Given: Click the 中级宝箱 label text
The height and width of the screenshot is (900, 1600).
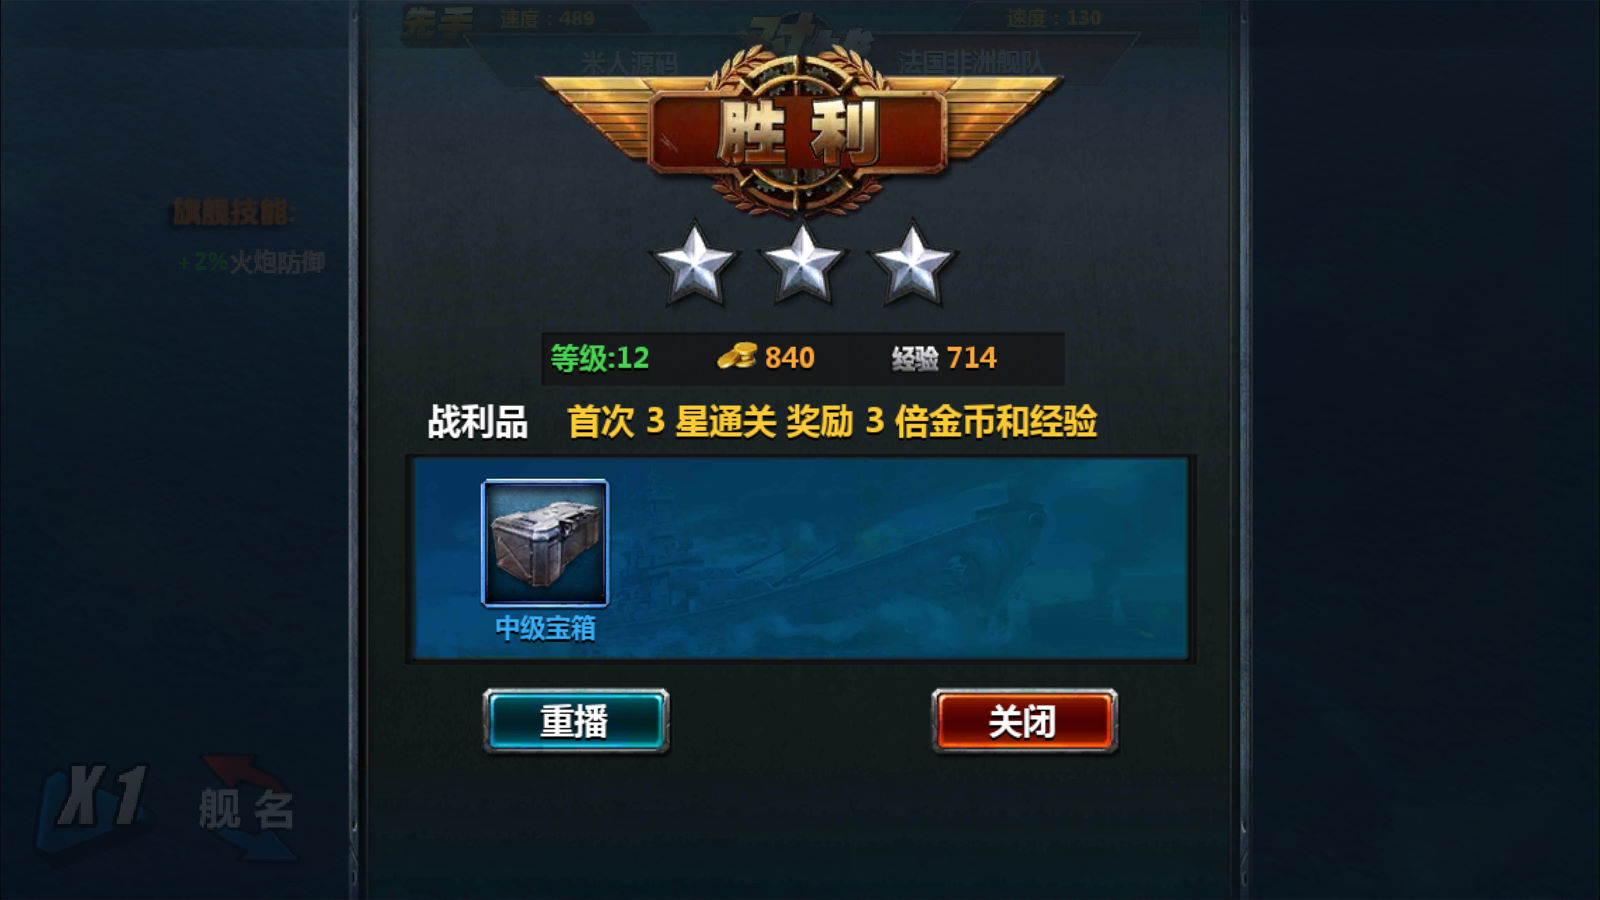Looking at the screenshot, I should [x=546, y=628].
